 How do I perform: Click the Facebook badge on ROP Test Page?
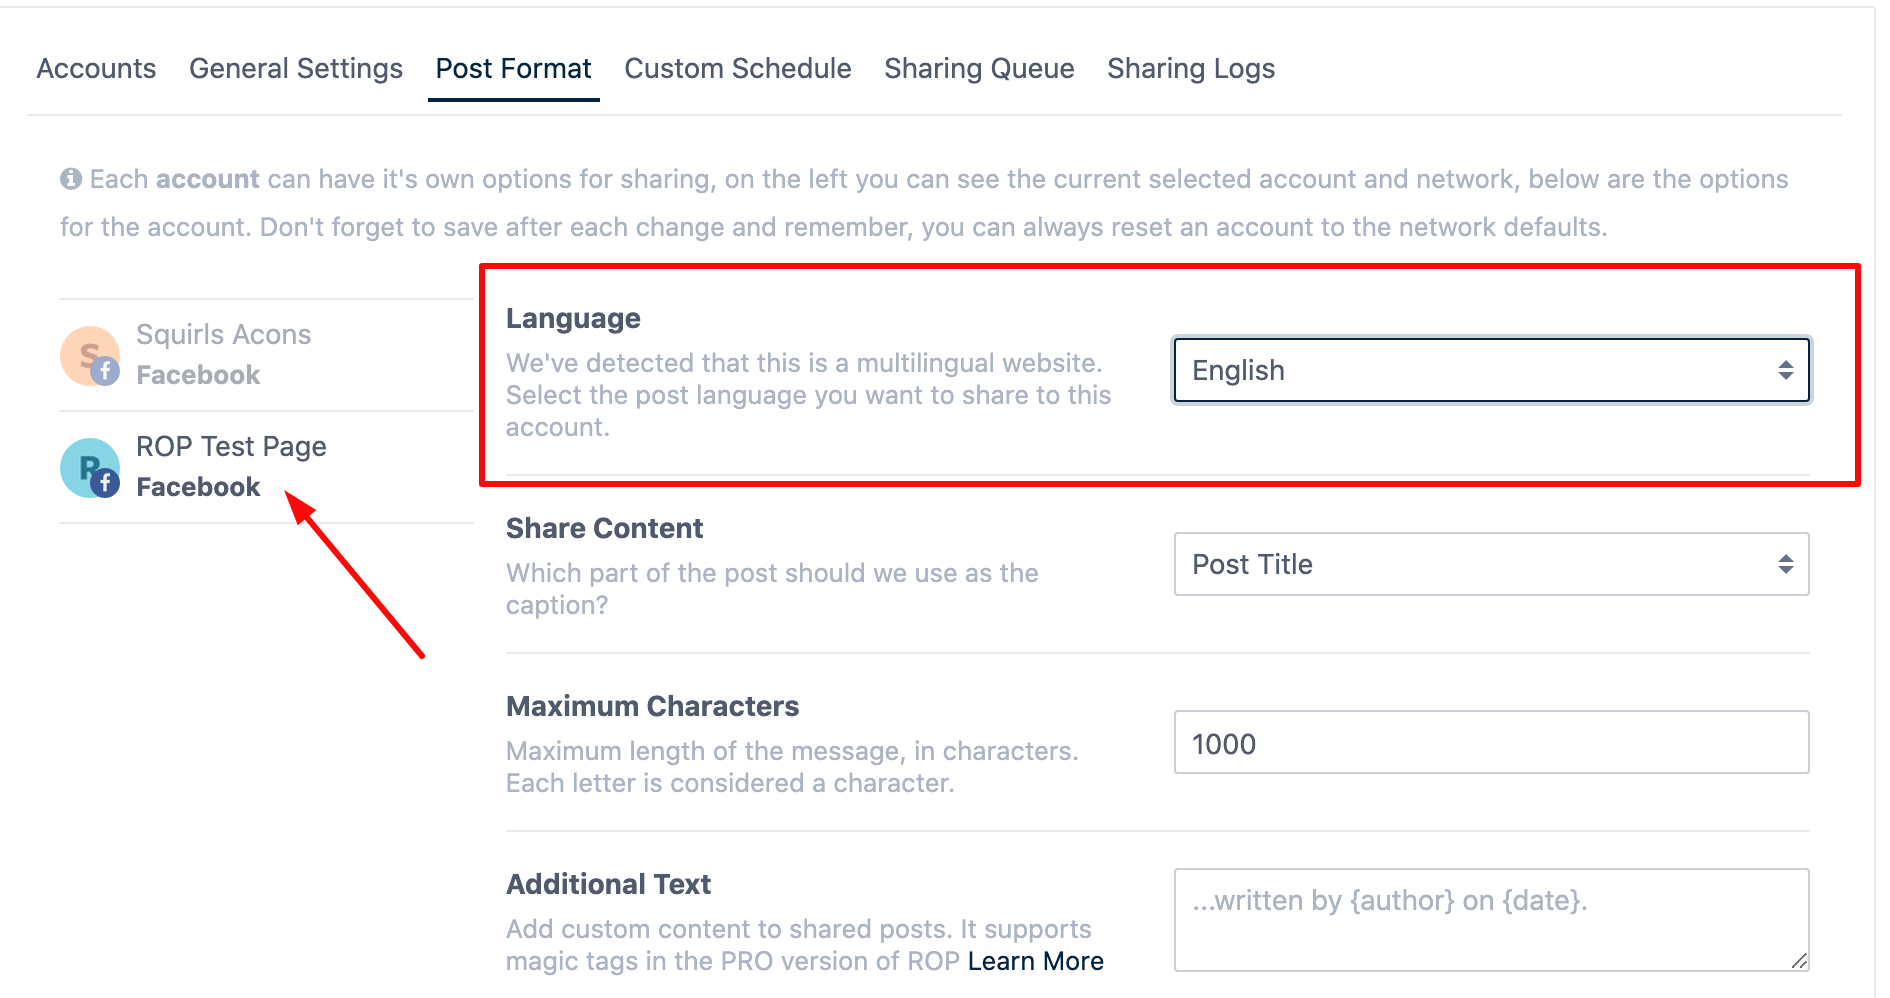point(106,483)
